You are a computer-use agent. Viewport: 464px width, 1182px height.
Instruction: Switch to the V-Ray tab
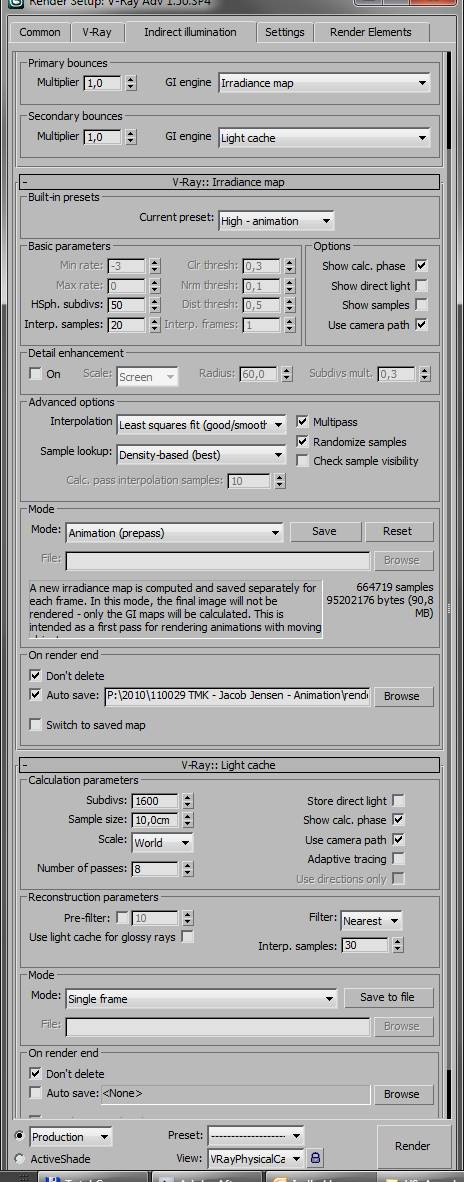96,32
